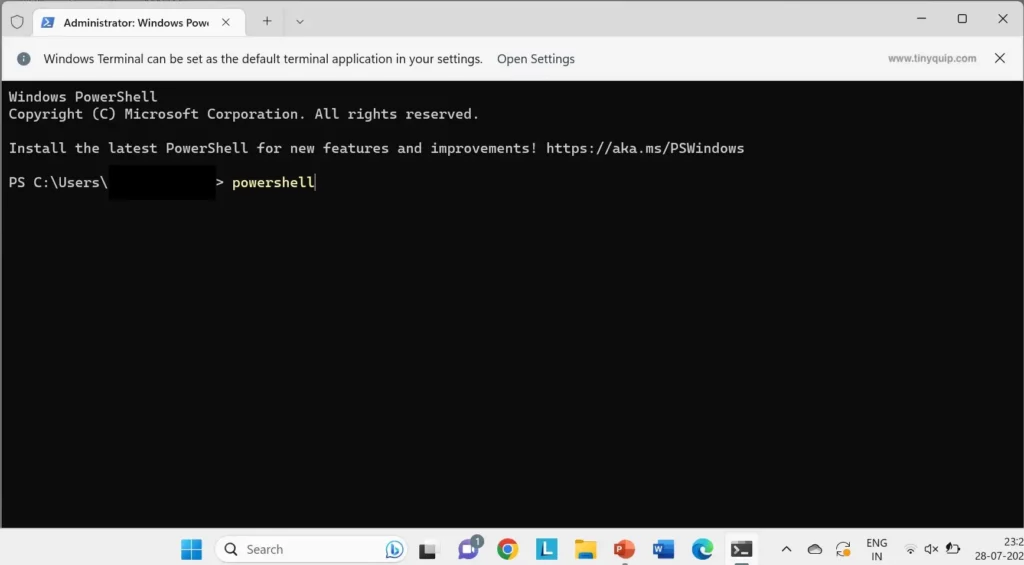Click the Copyright Microsoft Corporation line
The image size is (1024, 565).
point(244,114)
